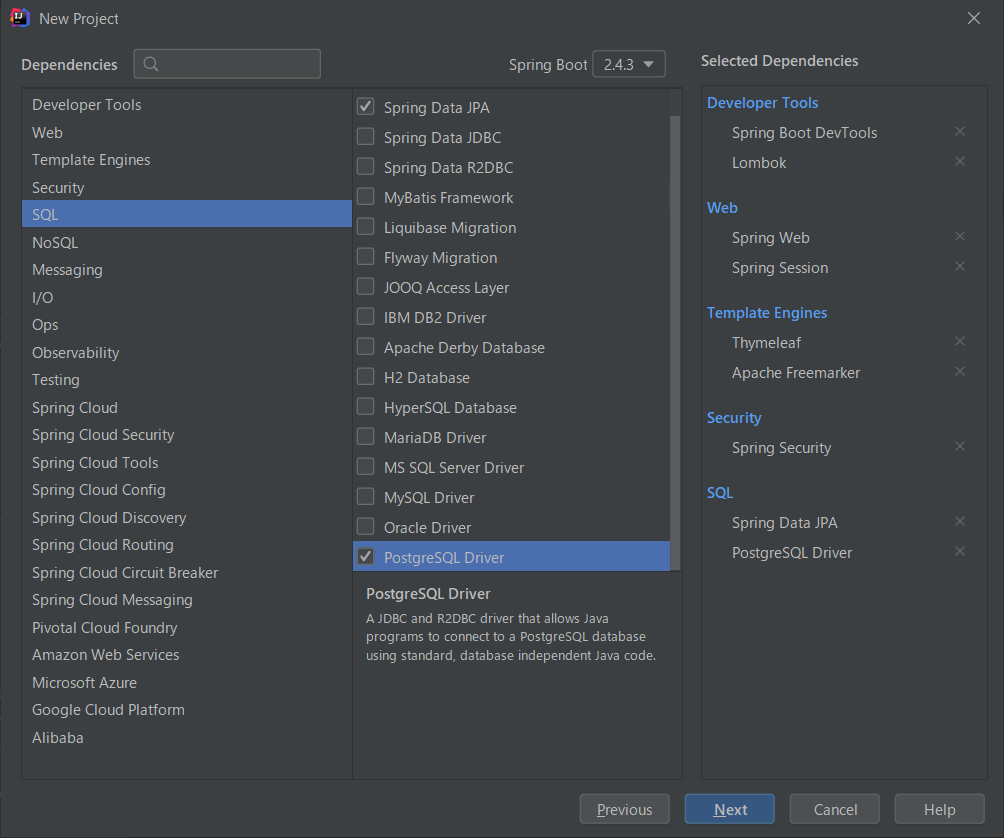Select Developer Tools category
Screen dimensions: 1004x838
click(x=187, y=104)
